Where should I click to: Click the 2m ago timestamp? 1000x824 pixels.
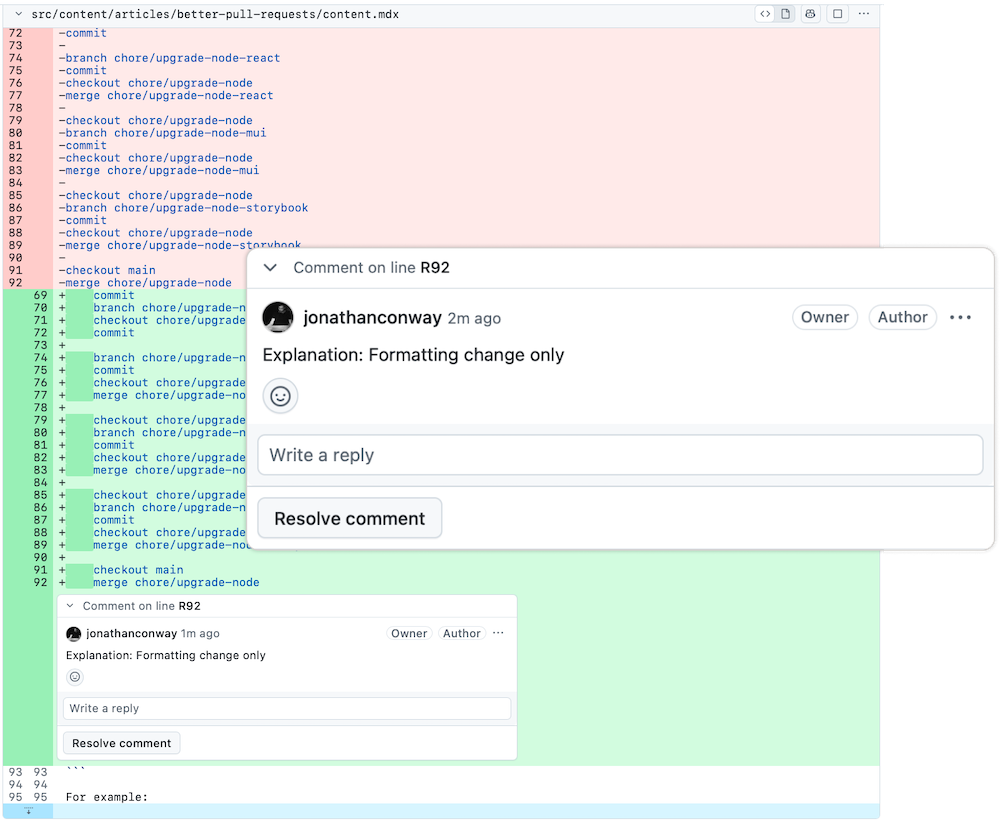pos(474,318)
